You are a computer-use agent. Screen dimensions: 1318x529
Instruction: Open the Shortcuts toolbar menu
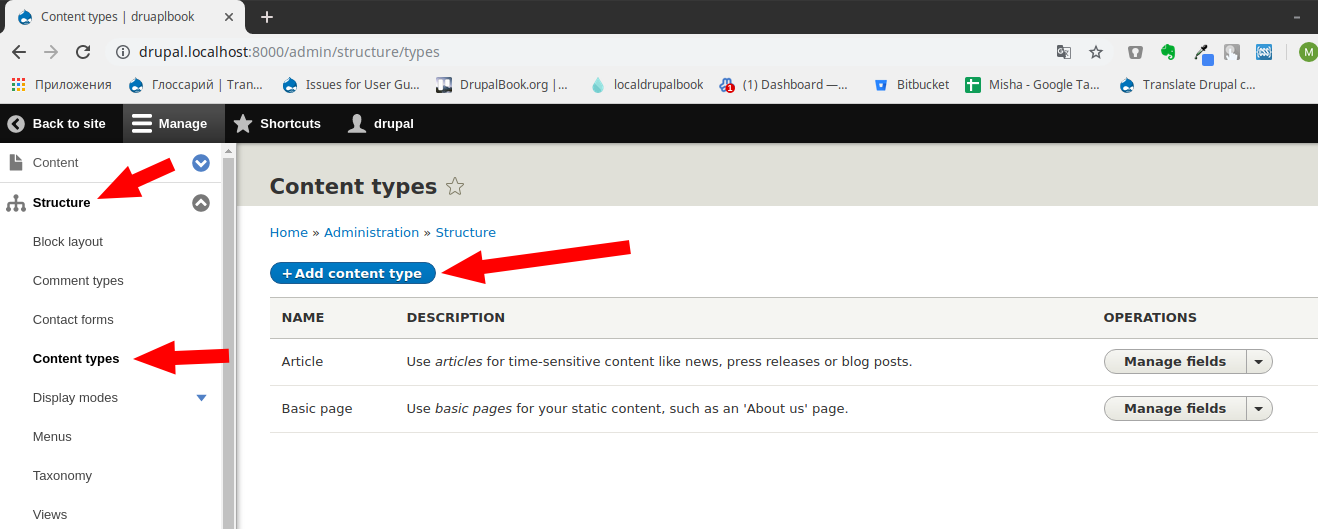point(277,123)
